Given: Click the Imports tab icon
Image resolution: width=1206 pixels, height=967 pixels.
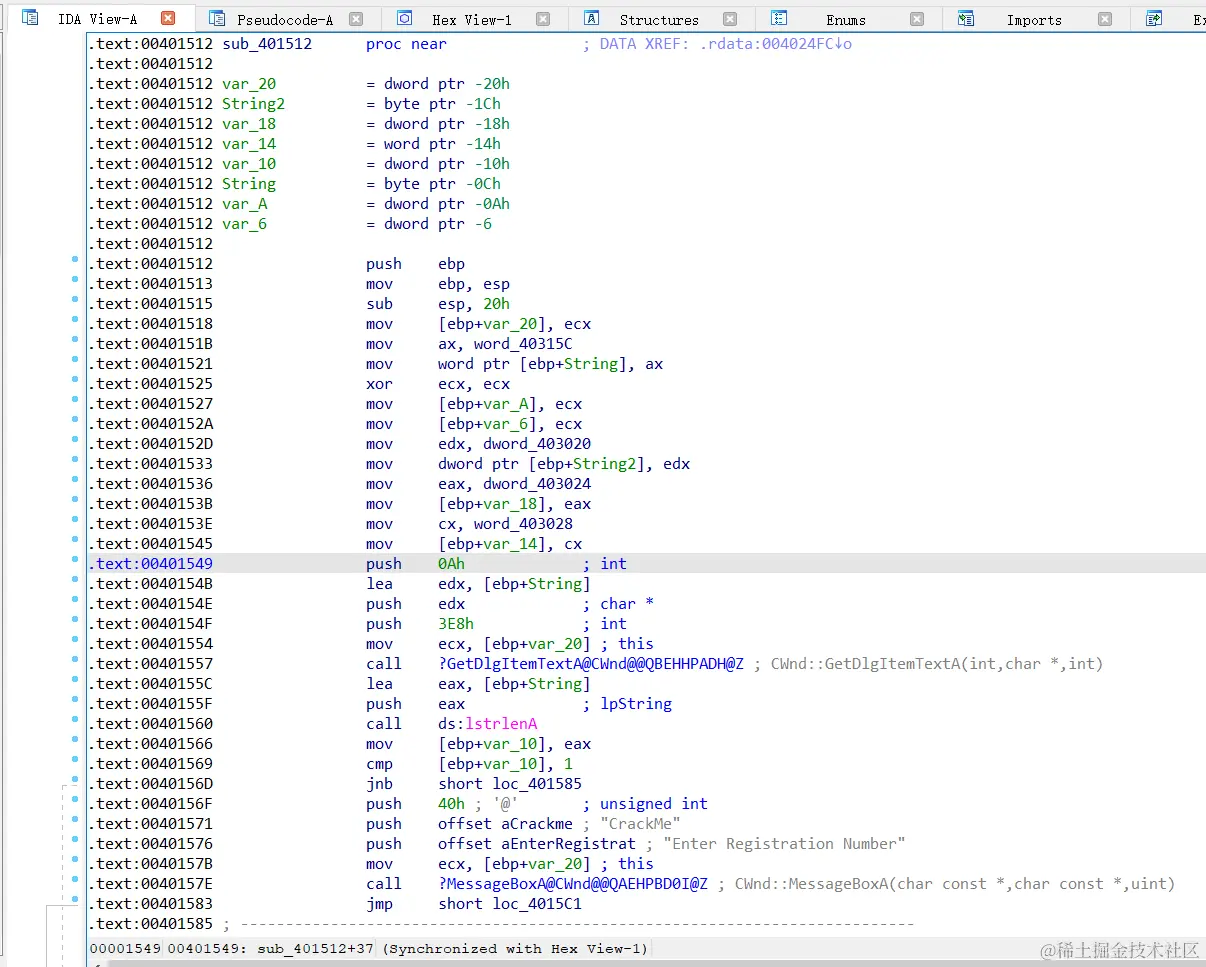Looking at the screenshot, I should pyautogui.click(x=966, y=18).
